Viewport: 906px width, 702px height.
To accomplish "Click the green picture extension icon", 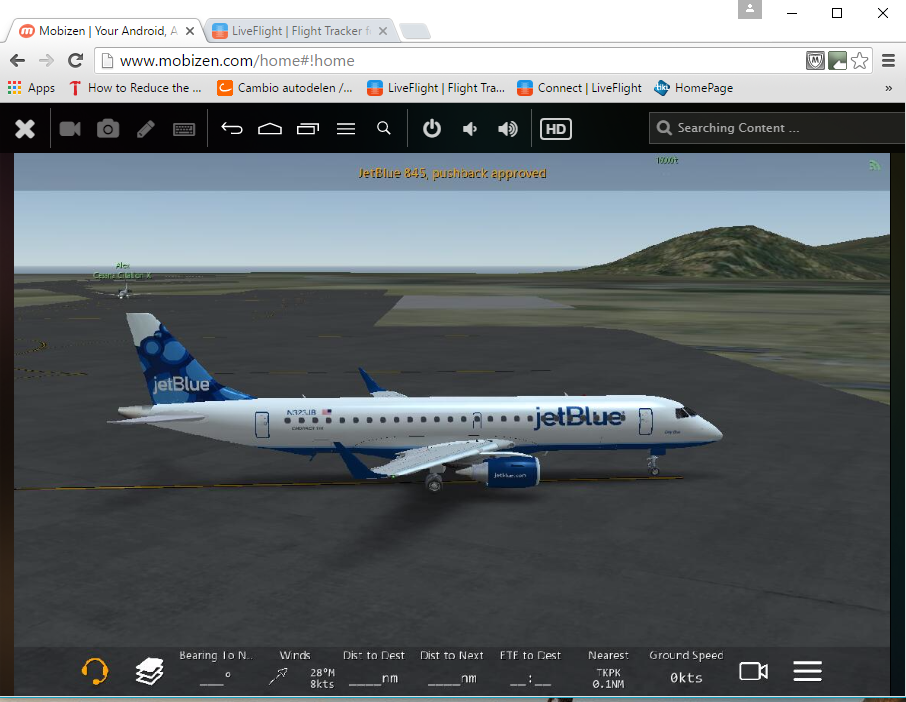I will click(837, 60).
